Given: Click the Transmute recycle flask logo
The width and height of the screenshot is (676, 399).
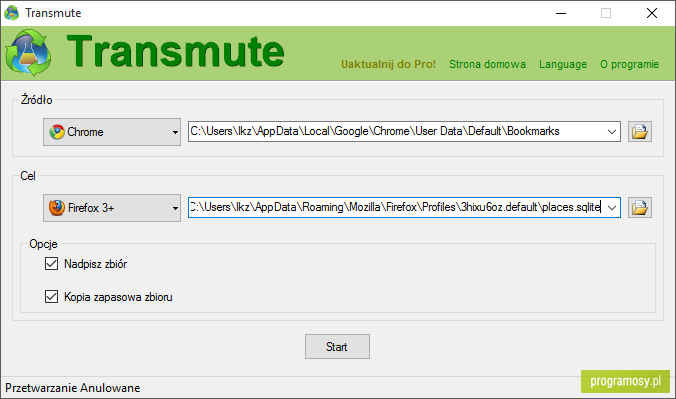Looking at the screenshot, I should pyautogui.click(x=28, y=53).
